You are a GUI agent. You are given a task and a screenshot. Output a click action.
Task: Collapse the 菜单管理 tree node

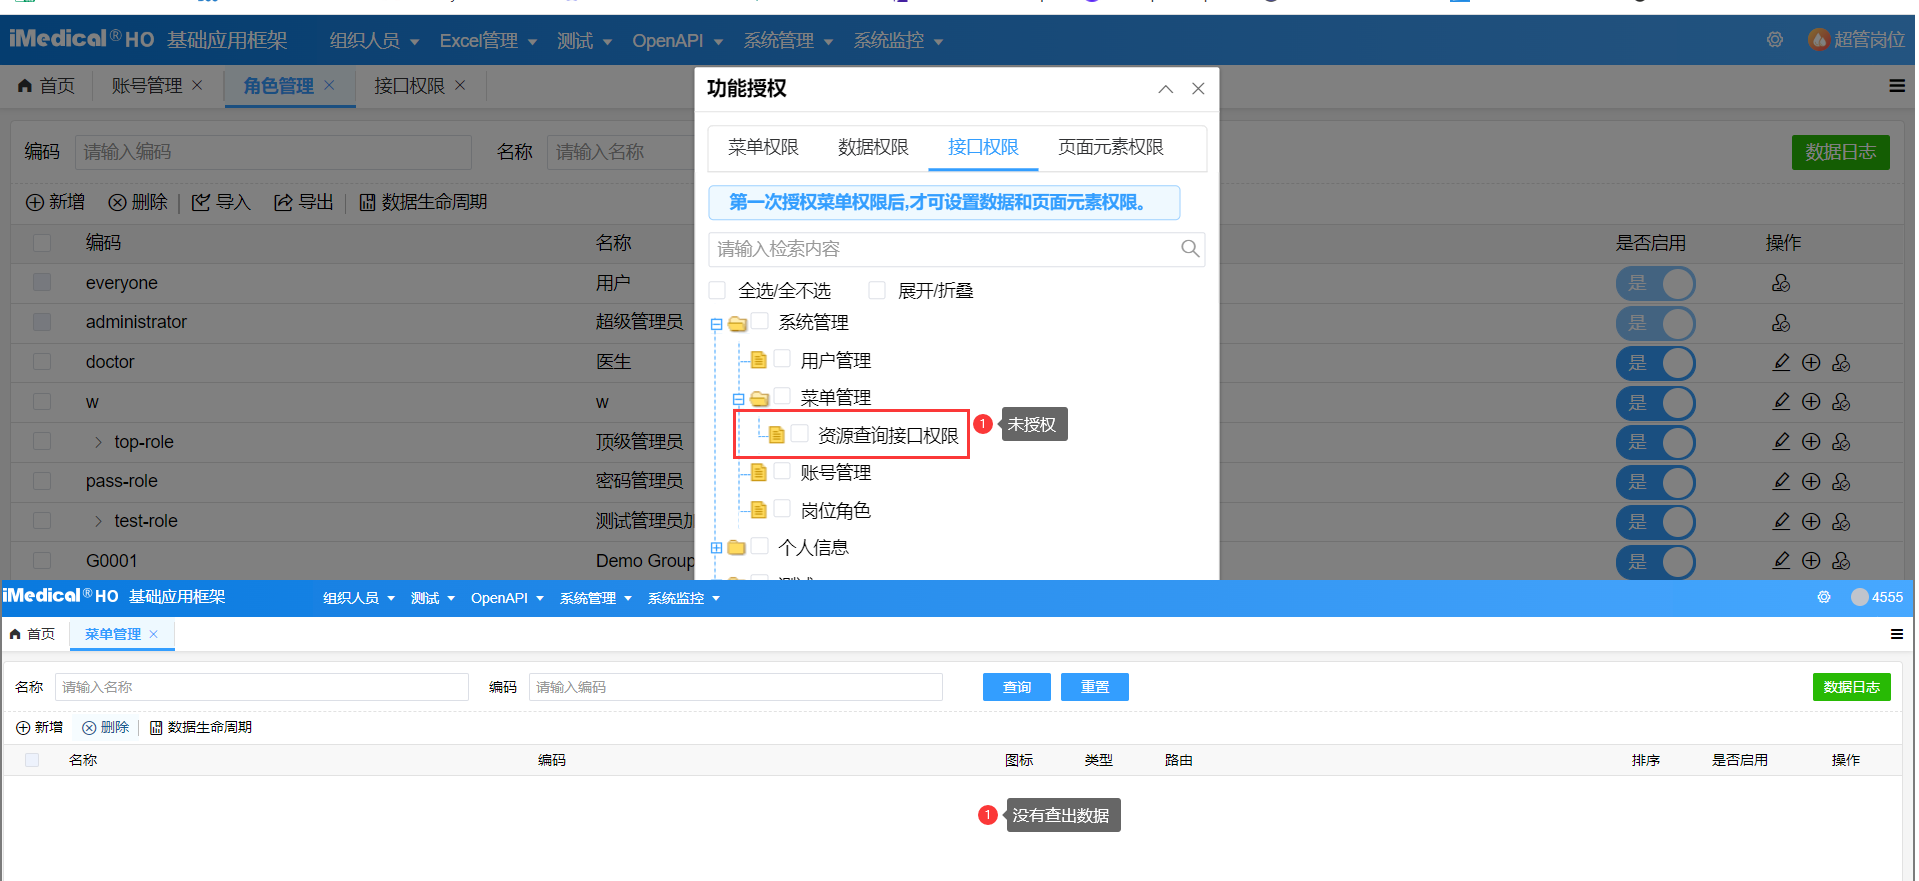738,399
